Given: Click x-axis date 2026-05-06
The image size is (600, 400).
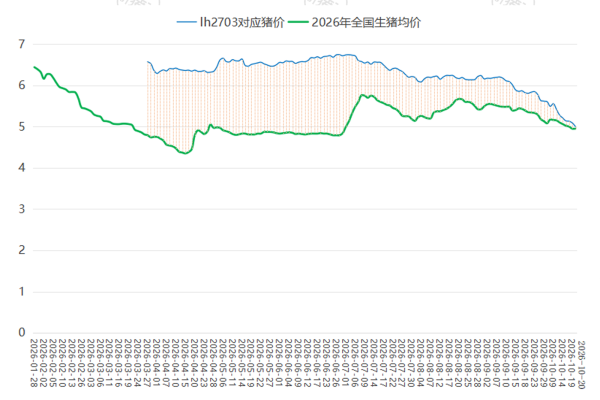Looking at the screenshot, I should [223, 363].
